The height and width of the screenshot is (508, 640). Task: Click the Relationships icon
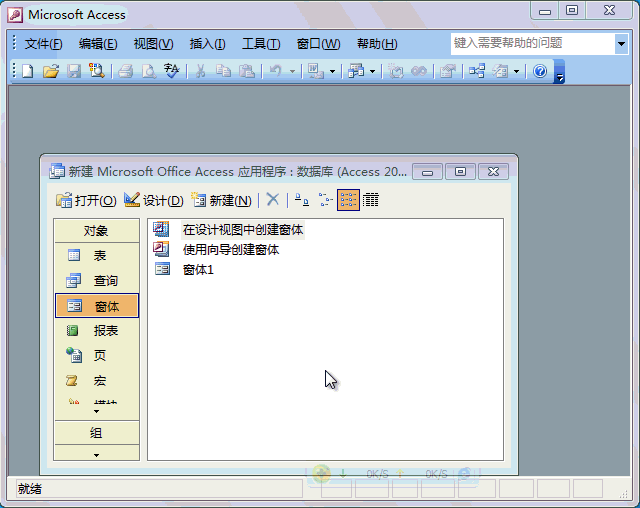(x=477, y=71)
